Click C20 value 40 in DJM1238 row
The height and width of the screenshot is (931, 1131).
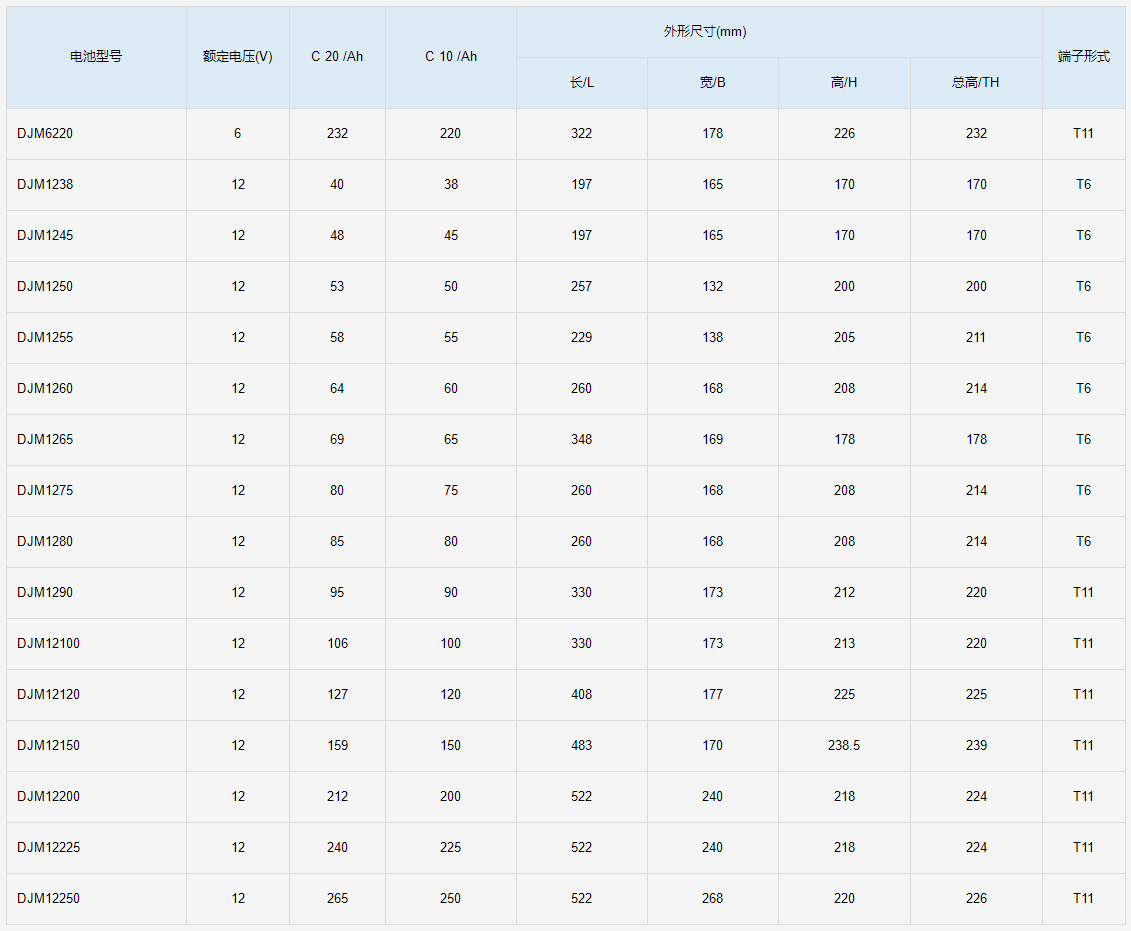337,185
